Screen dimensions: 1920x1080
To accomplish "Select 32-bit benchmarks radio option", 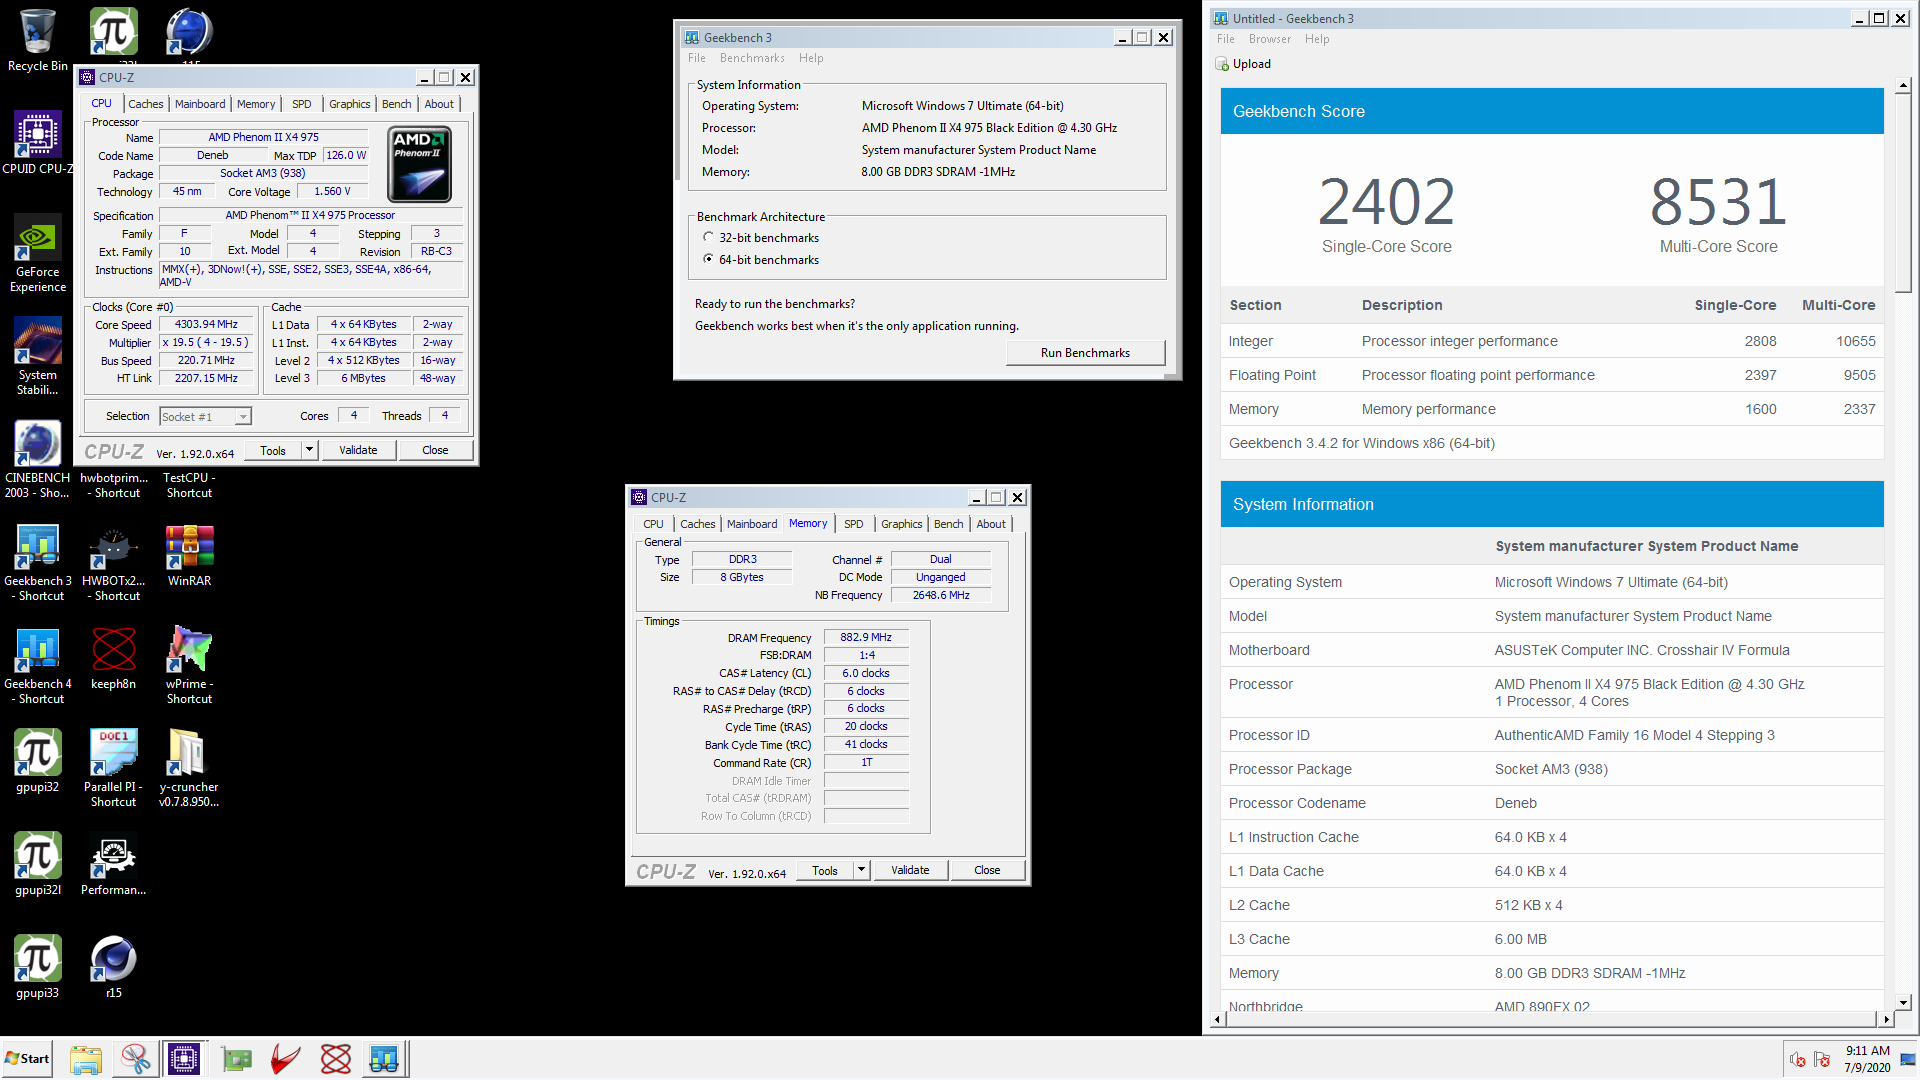I will (x=708, y=238).
